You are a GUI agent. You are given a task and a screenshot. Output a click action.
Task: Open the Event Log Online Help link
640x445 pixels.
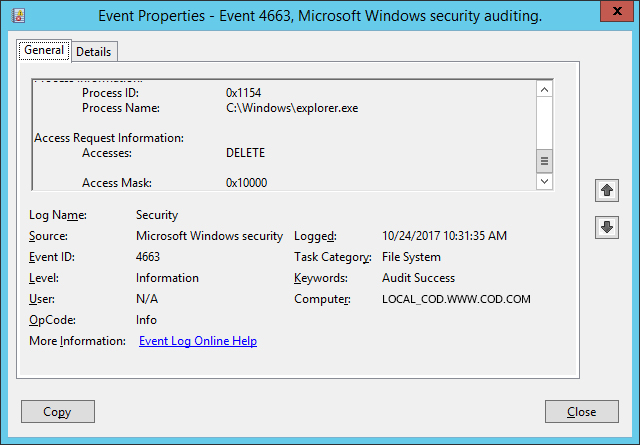pos(198,341)
